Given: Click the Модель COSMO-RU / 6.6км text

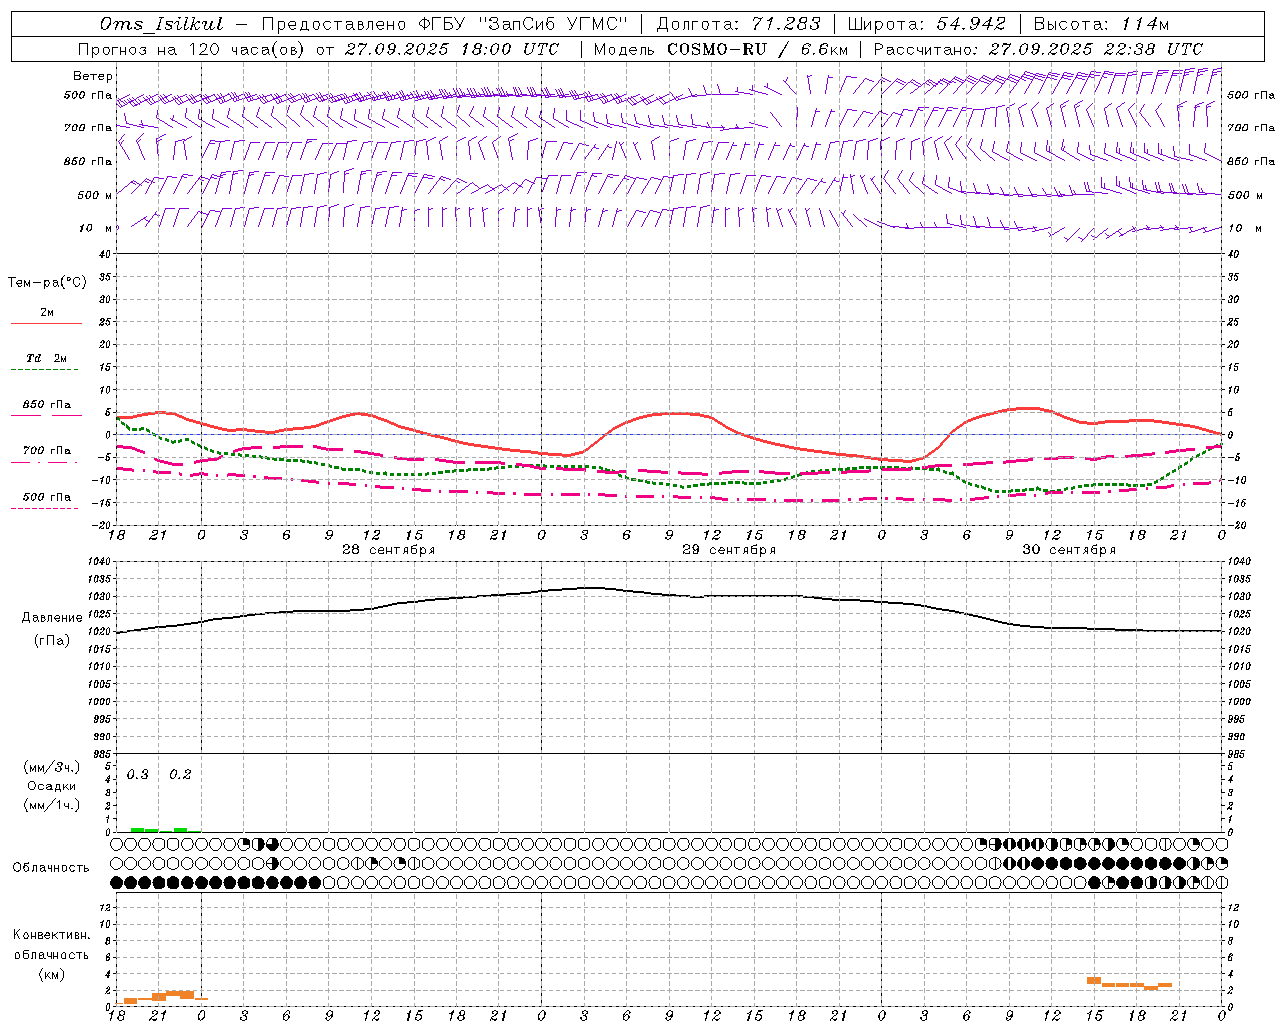Looking at the screenshot, I should pos(720,49).
